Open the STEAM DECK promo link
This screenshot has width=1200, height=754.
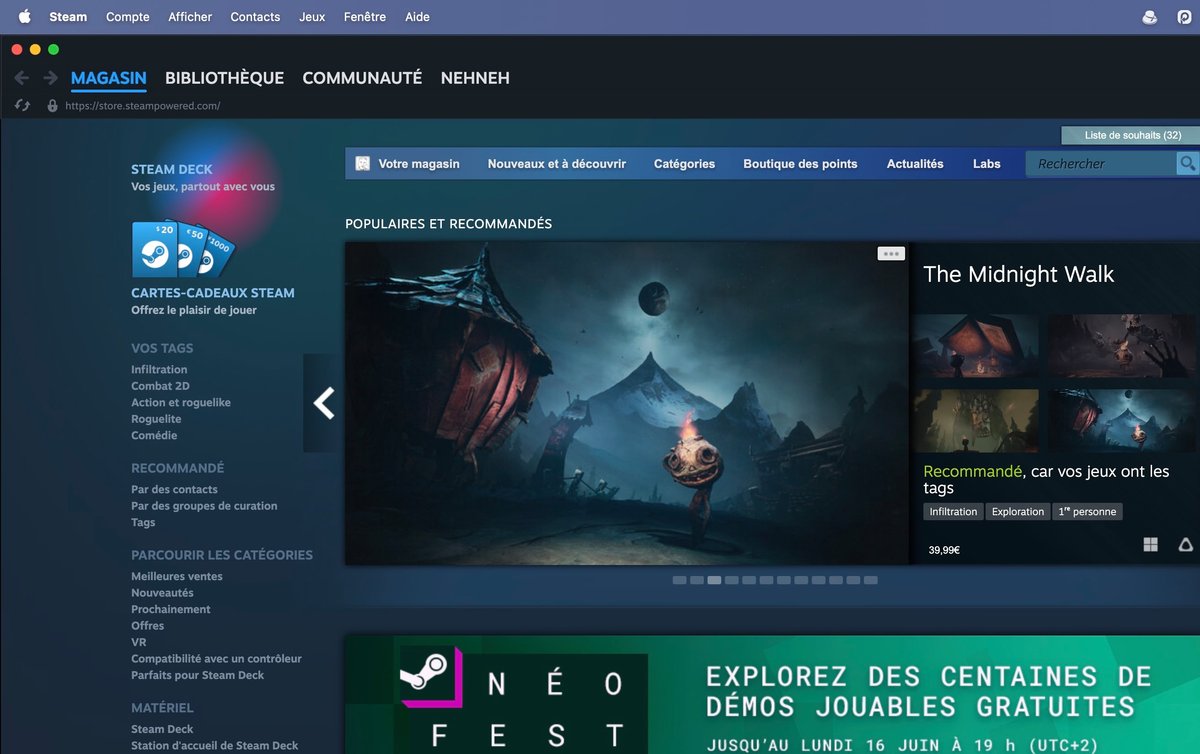[x=172, y=170]
